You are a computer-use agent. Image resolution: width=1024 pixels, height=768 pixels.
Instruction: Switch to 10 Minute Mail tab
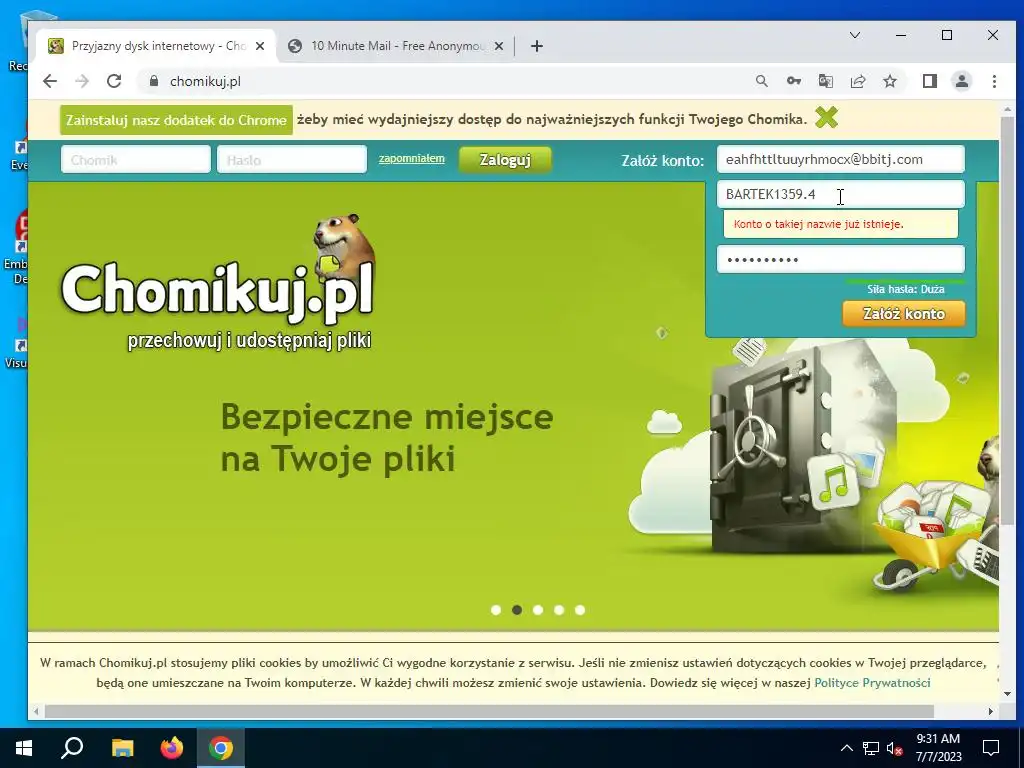pos(396,46)
